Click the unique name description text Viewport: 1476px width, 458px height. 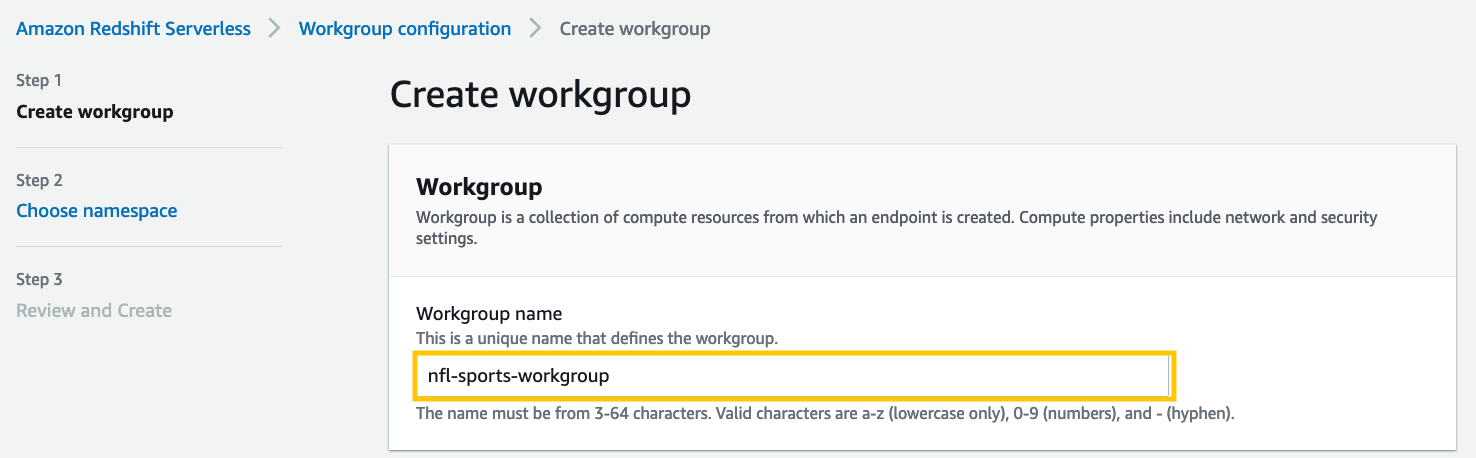[597, 339]
